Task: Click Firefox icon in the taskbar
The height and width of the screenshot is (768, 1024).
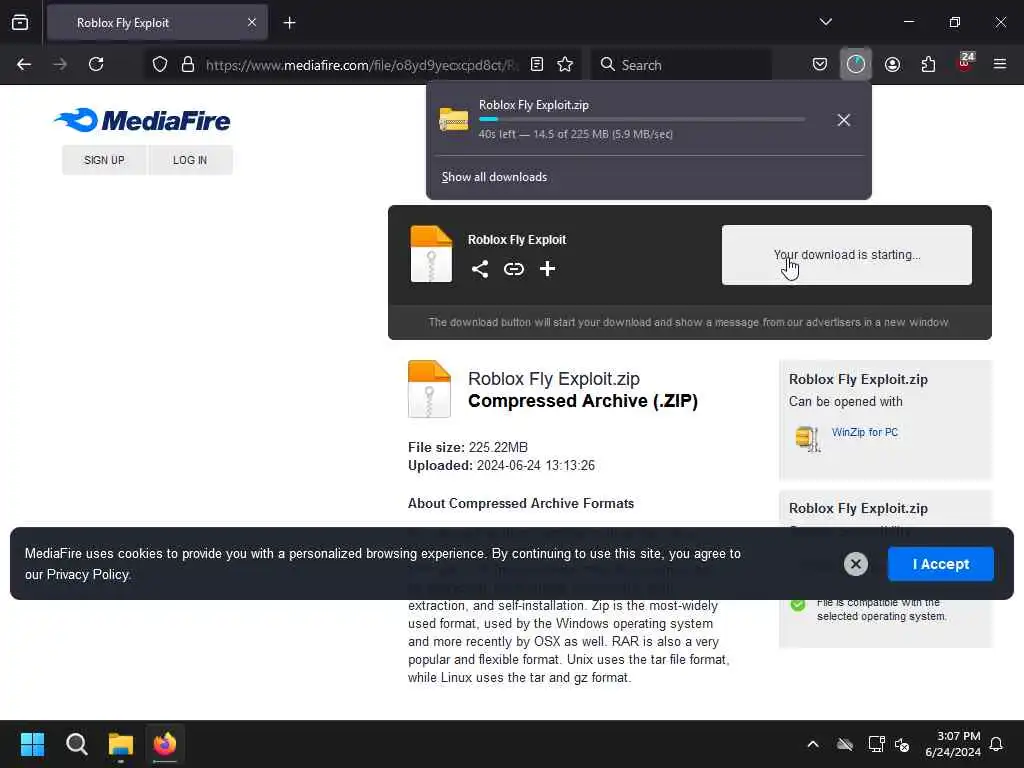Action: (x=165, y=744)
